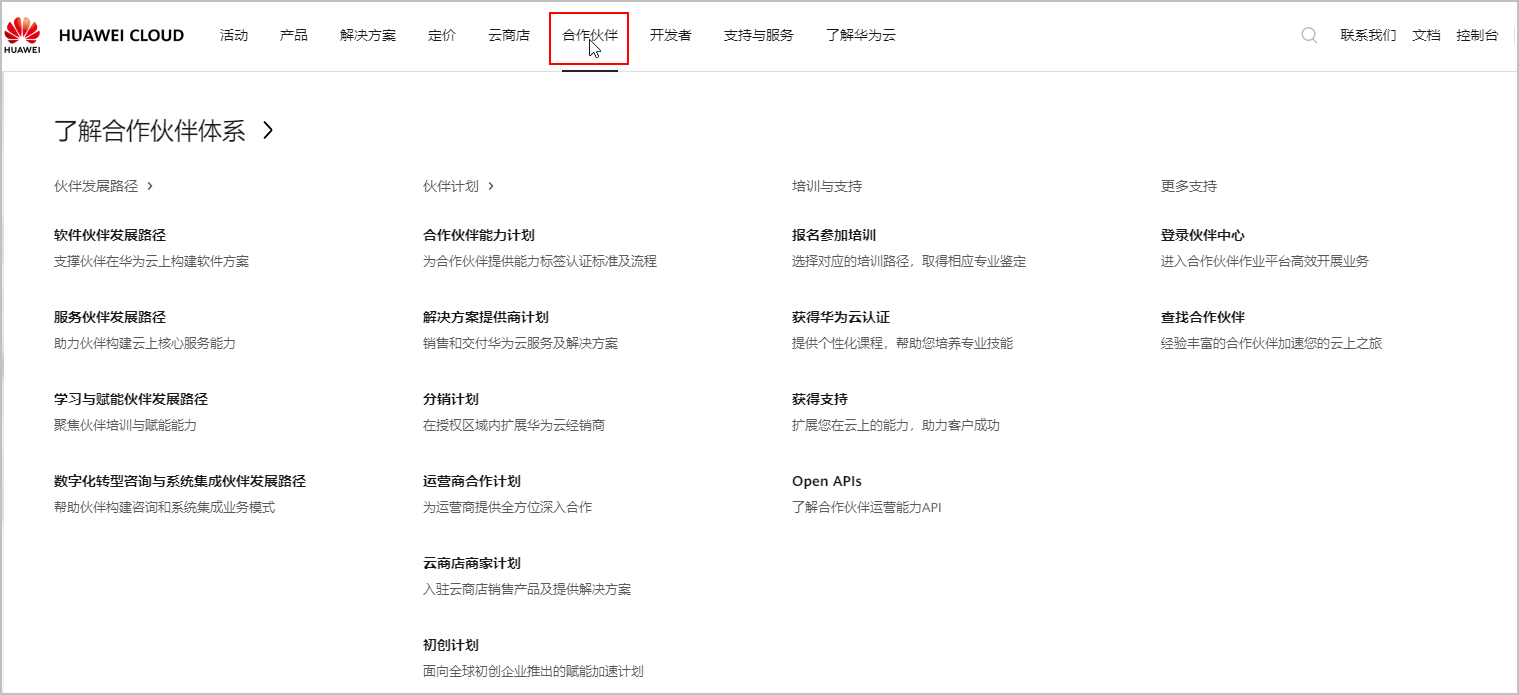Screen dimensions: 1519x695
Task: Click text 提供个性化课程，帮助您培养专业技能
Action: tap(902, 343)
